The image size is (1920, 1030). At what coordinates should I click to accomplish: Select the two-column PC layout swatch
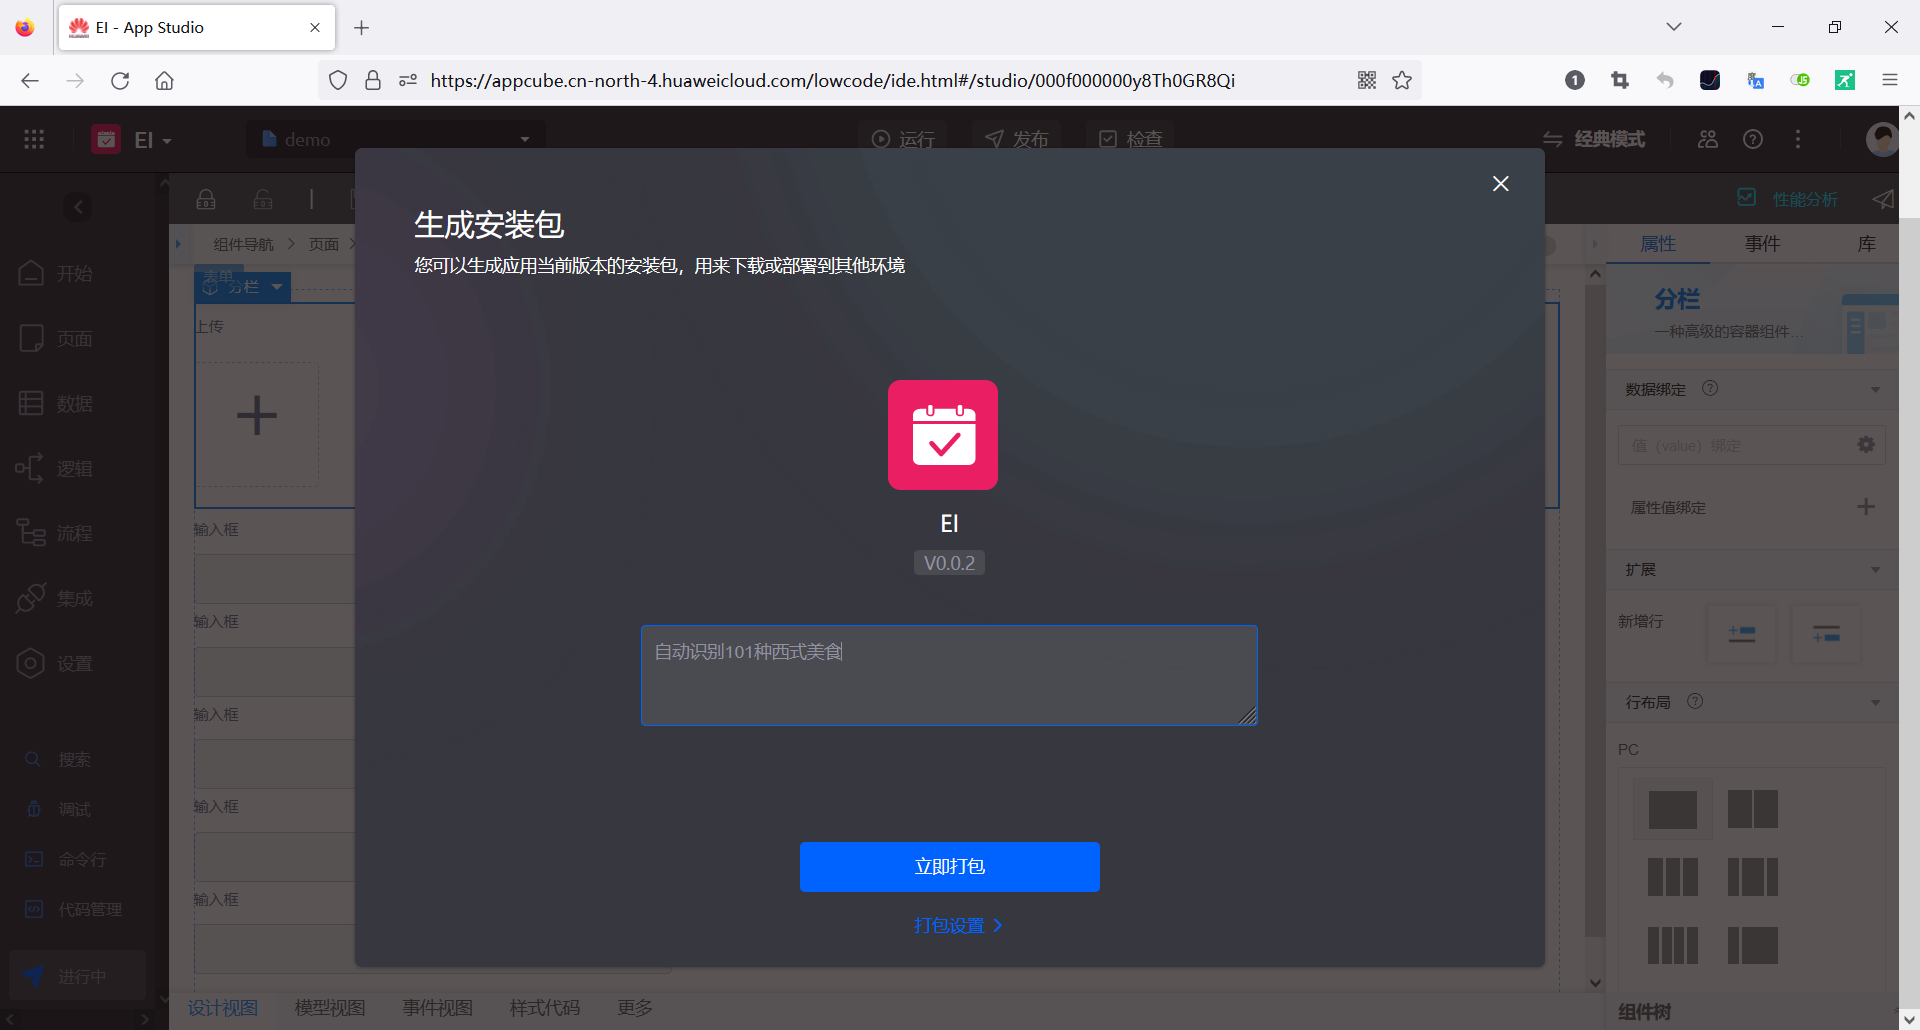pos(1752,809)
